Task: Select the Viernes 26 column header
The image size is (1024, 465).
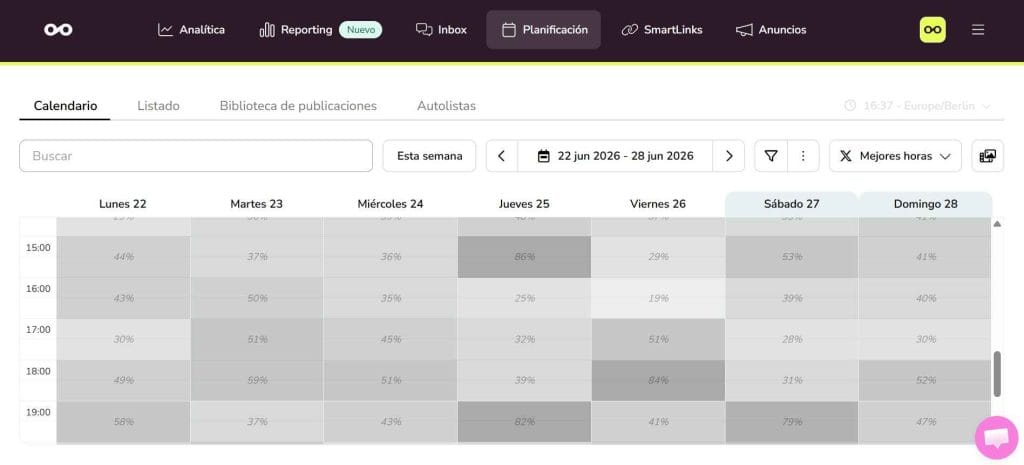Action: (x=658, y=204)
